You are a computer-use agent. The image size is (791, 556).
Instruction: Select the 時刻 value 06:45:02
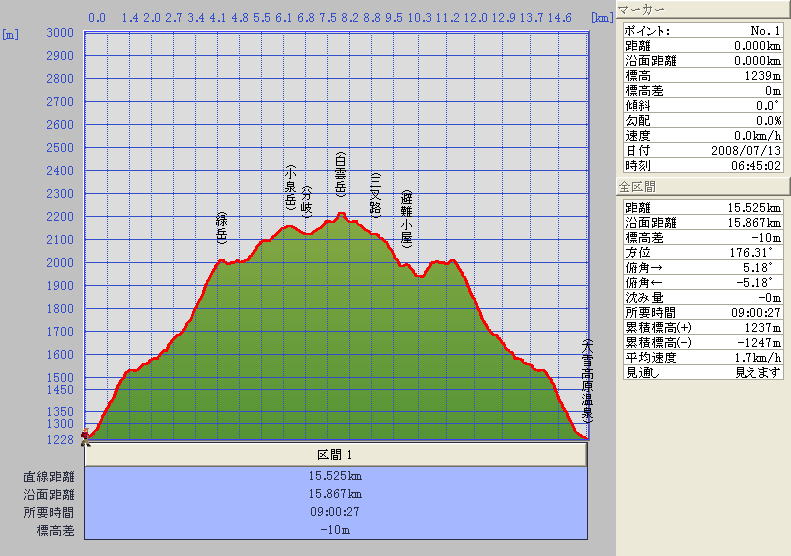pos(756,165)
